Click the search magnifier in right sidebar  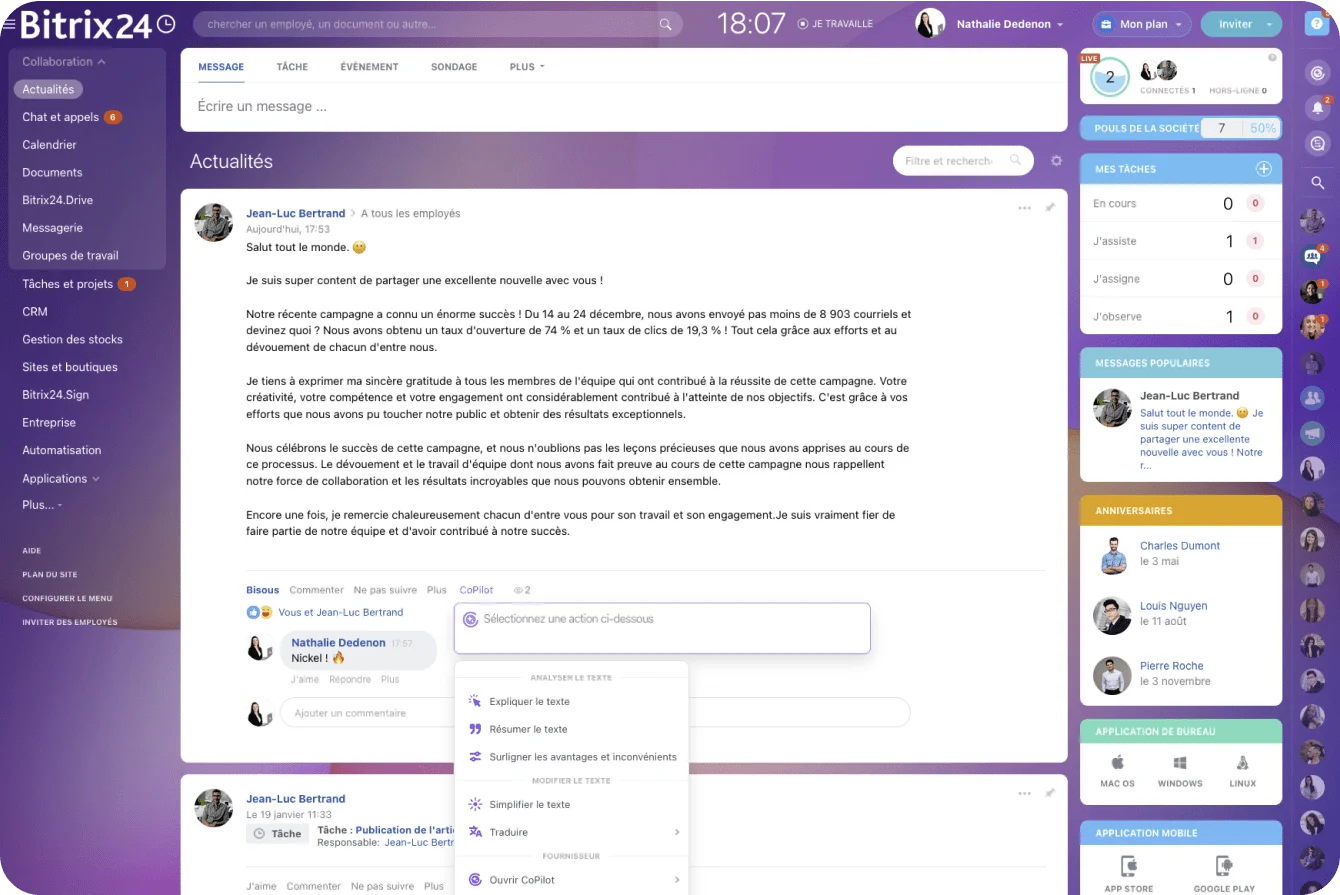pyautogui.click(x=1318, y=182)
